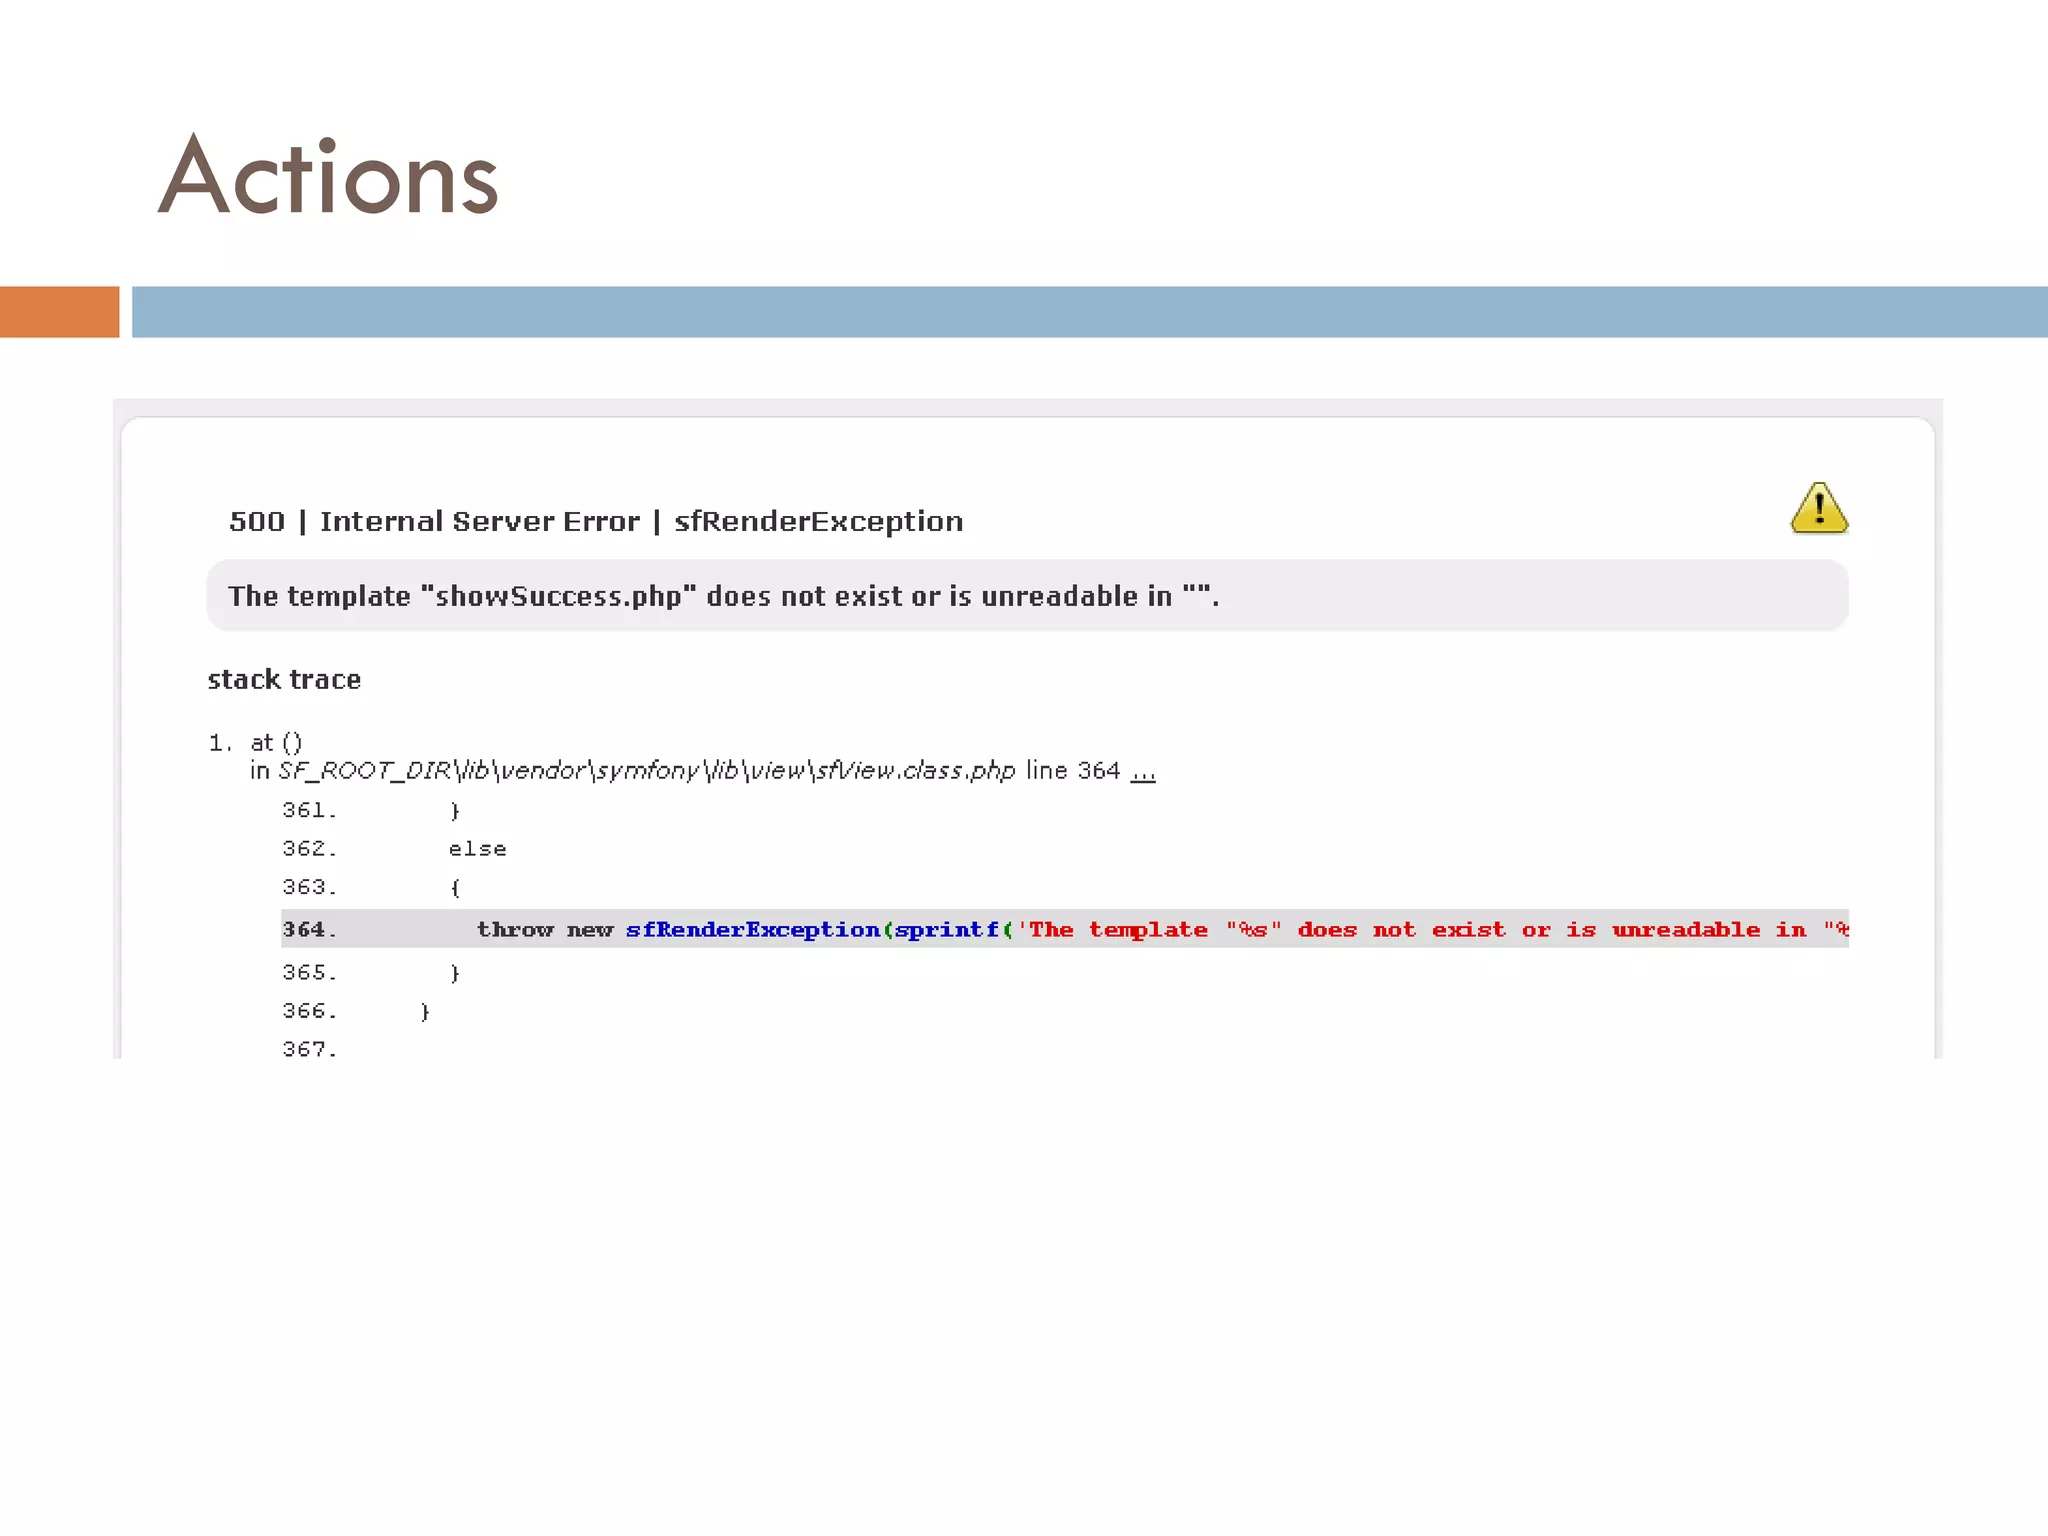Image resolution: width=2048 pixels, height=1536 pixels.
Task: Click the yellow warning triangle icon
Action: point(1818,508)
